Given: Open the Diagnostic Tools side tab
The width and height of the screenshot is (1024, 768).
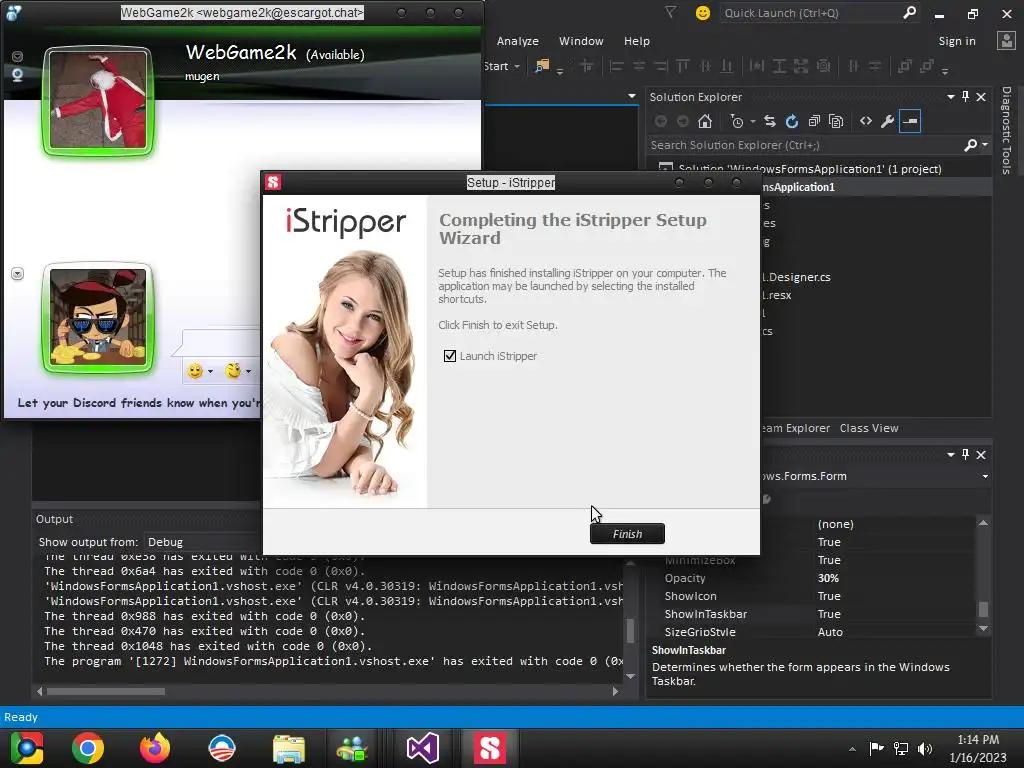Looking at the screenshot, I should tap(1006, 130).
